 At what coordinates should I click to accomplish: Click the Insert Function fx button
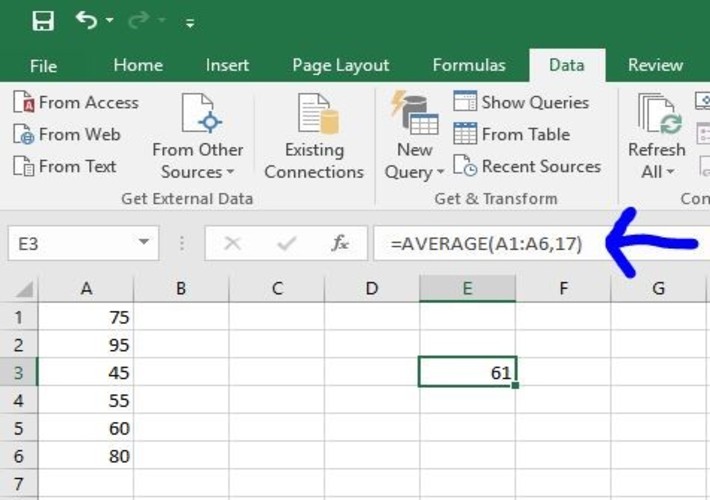click(x=340, y=244)
